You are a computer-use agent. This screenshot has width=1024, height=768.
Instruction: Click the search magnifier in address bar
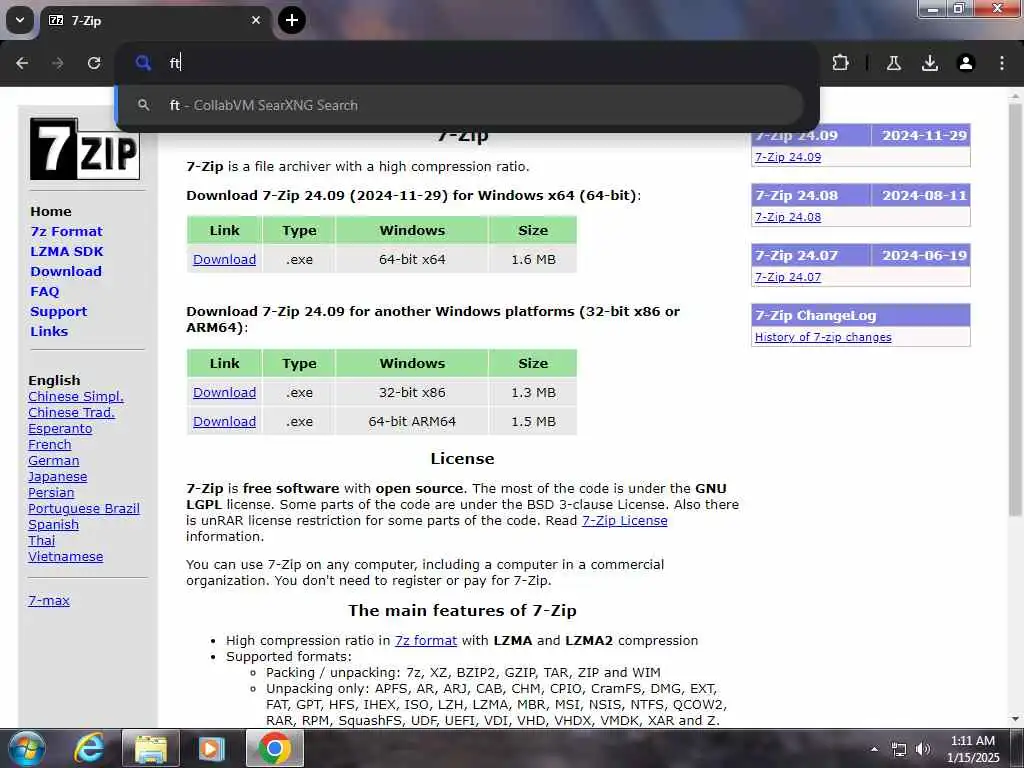coord(143,63)
